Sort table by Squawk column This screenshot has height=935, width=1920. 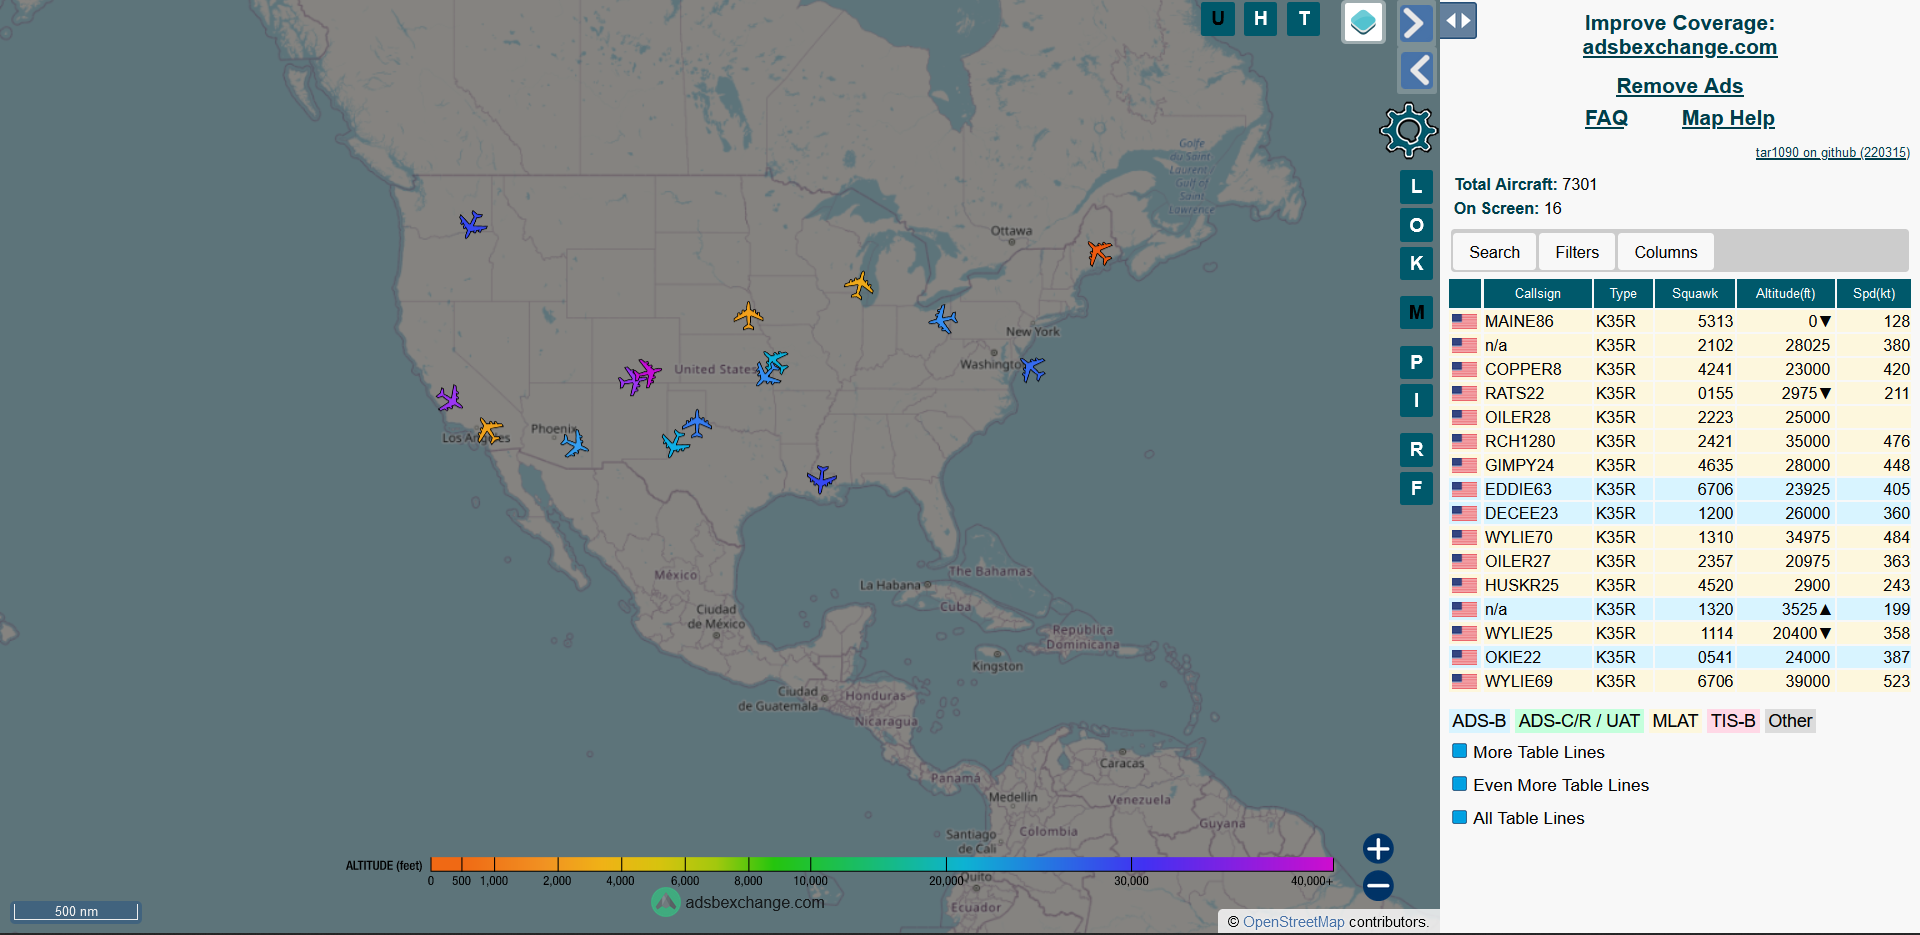tap(1695, 293)
